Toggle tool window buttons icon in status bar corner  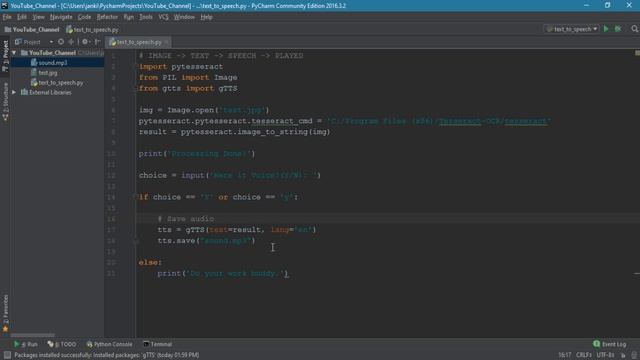(x=7, y=355)
